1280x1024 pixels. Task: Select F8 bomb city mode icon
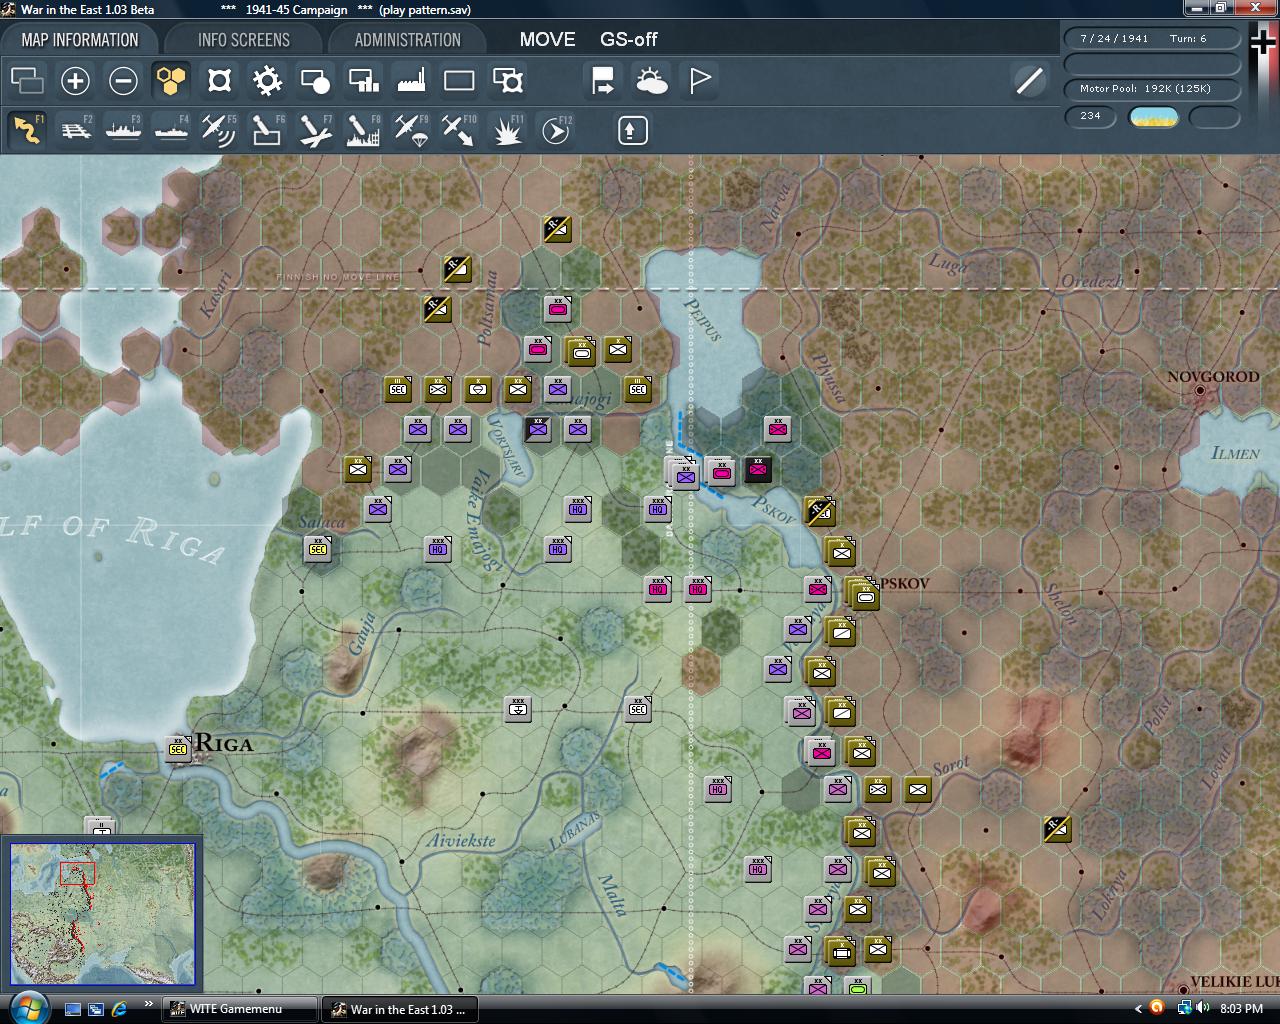pyautogui.click(x=363, y=130)
